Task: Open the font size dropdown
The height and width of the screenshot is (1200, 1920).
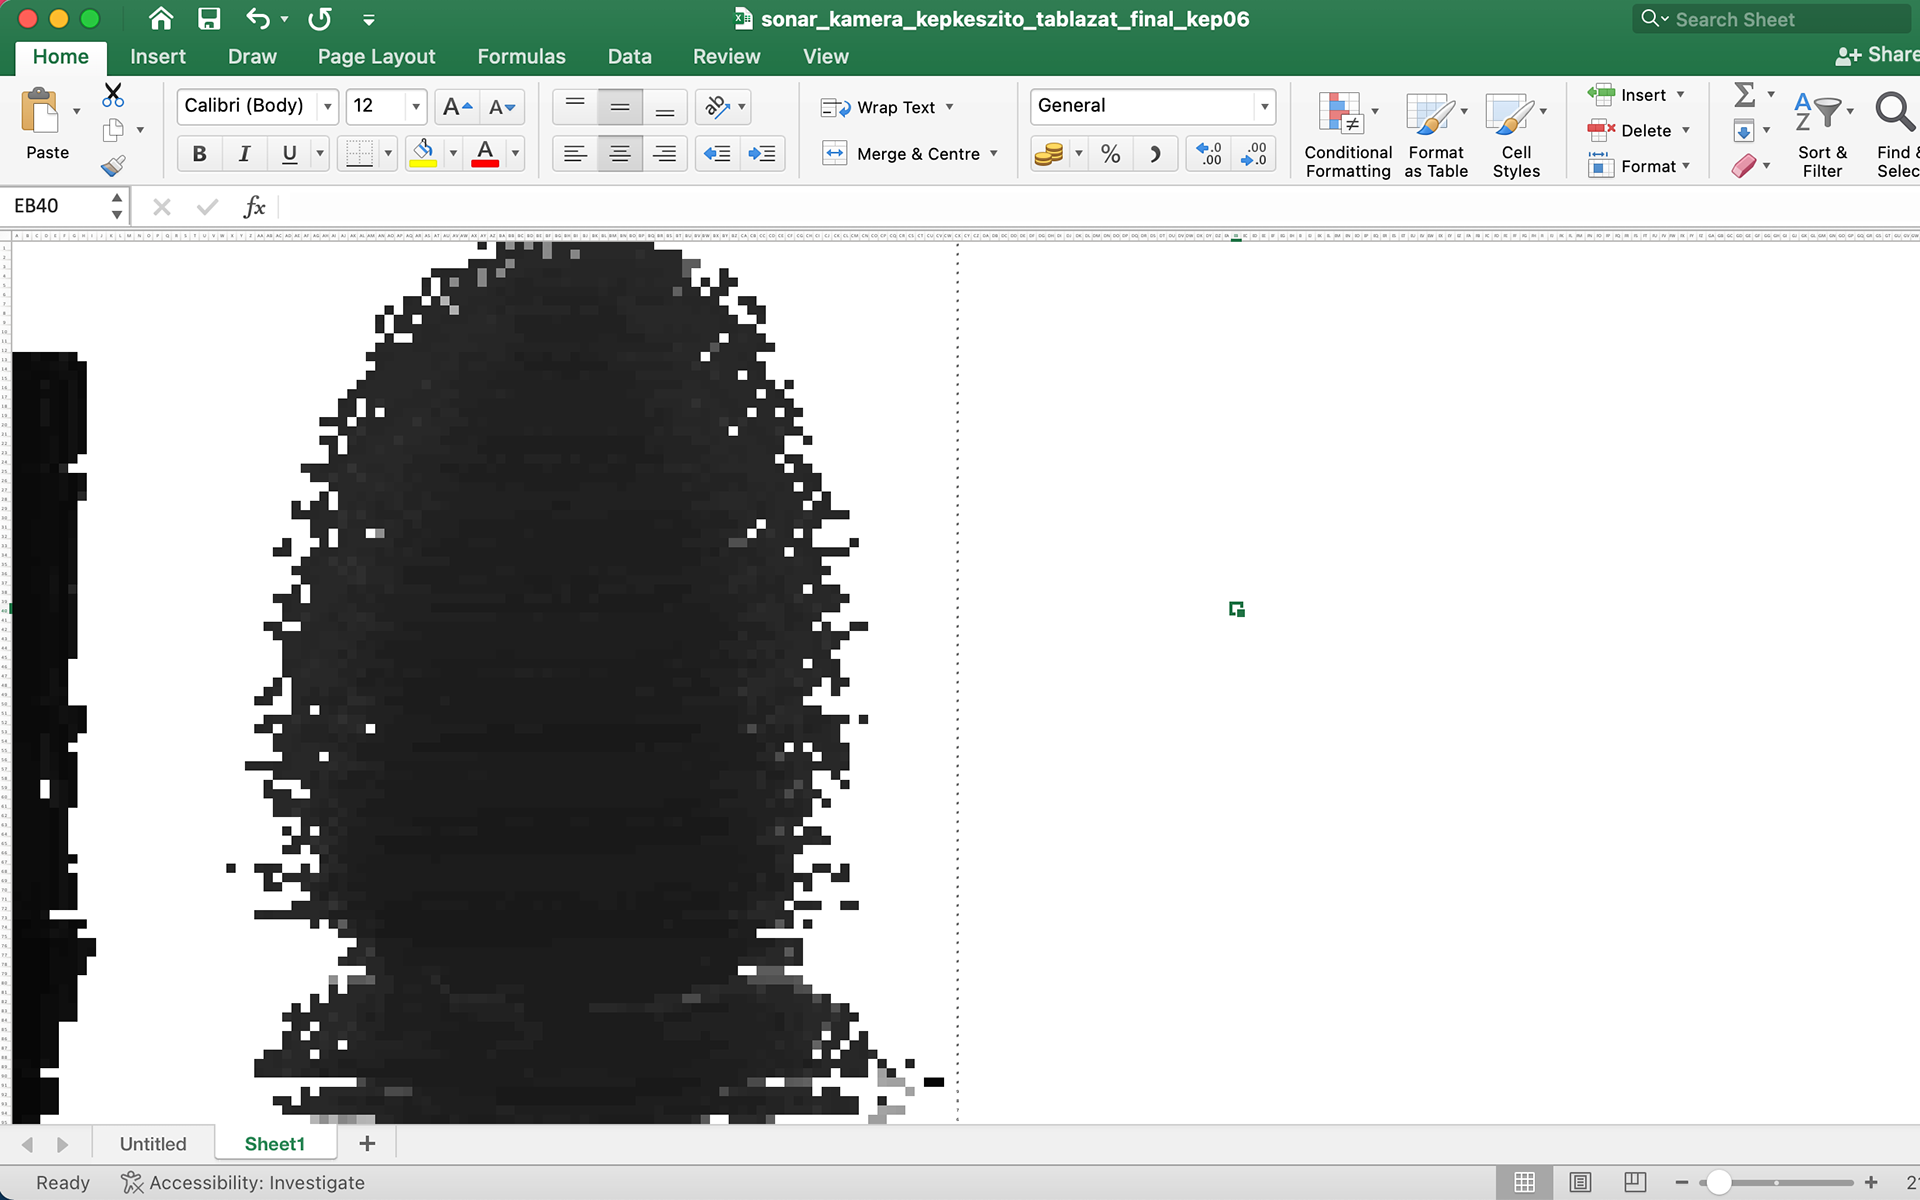Action: tap(416, 106)
